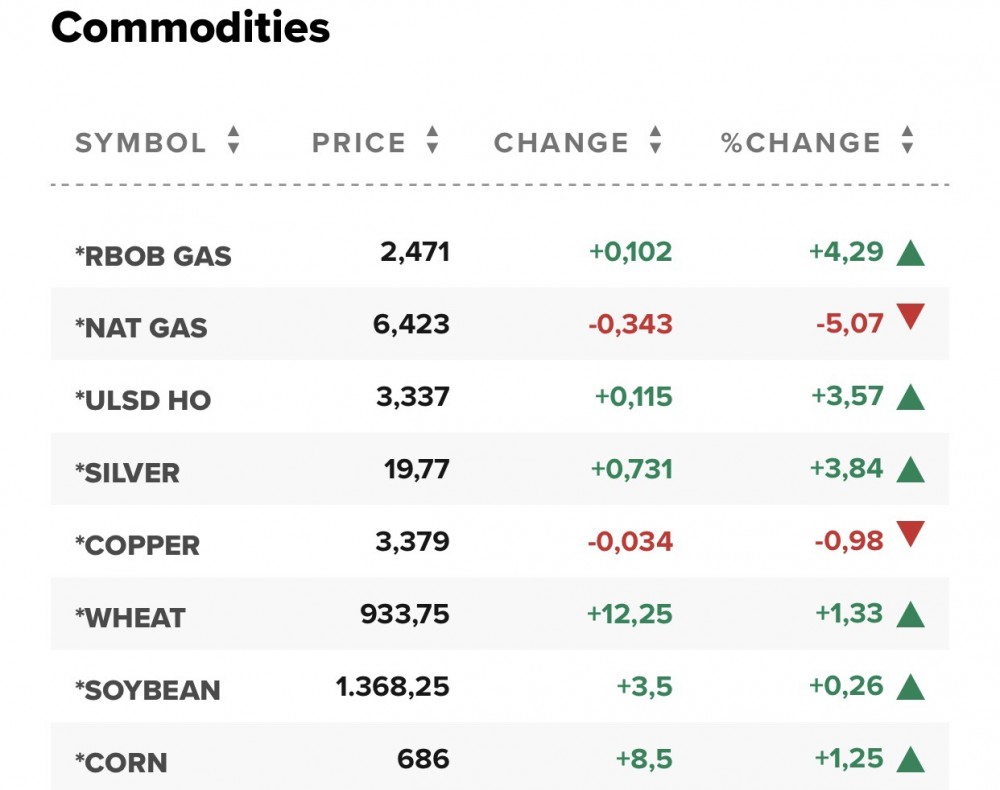Click the WHEAT price value 933,75
This screenshot has height=790, width=1000.
pos(404,615)
